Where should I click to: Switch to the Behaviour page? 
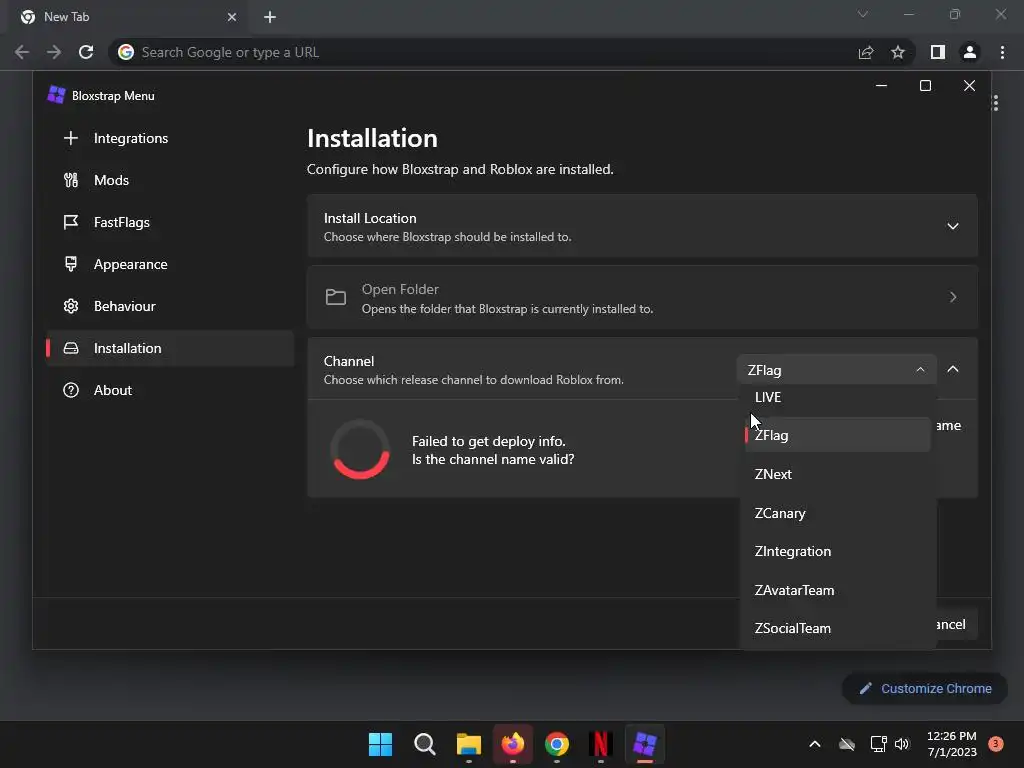[x=170, y=306]
